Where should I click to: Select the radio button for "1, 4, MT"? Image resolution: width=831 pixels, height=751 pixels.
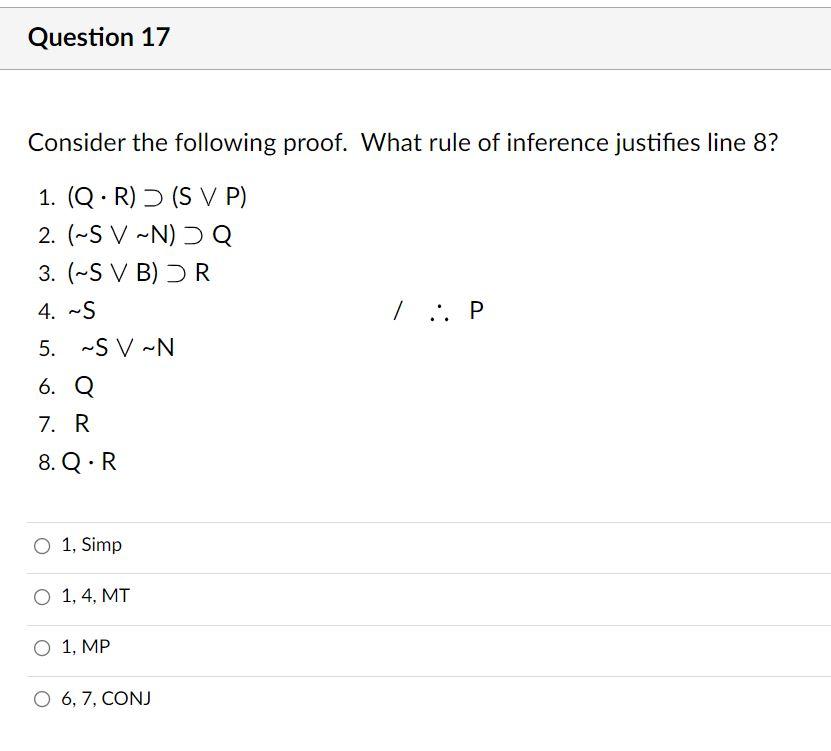tap(42, 596)
